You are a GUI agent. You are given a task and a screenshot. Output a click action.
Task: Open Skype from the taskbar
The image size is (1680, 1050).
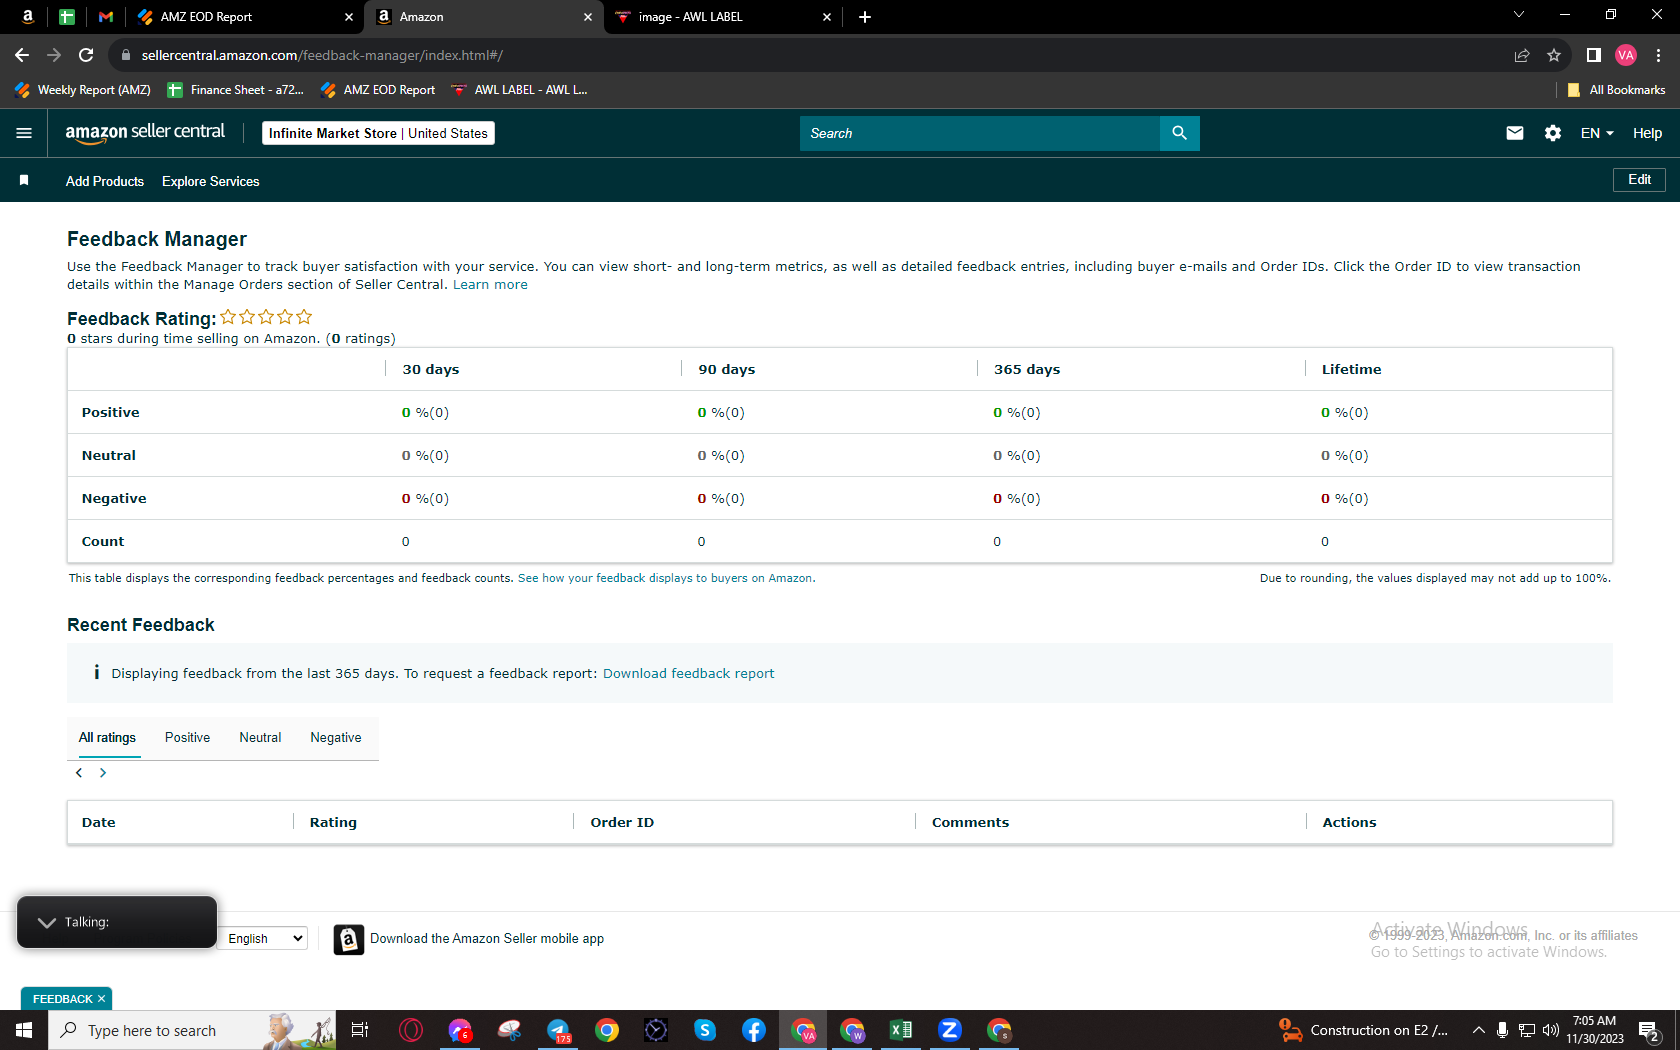point(705,1030)
